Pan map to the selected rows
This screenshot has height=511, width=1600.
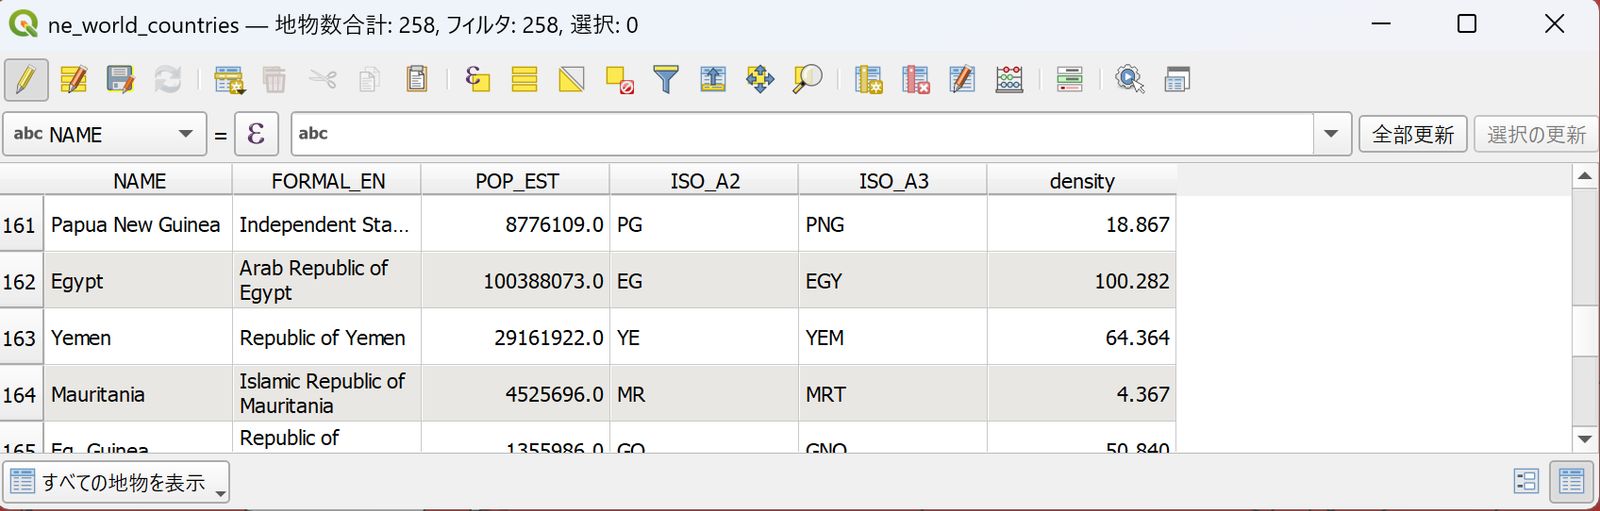point(759,79)
